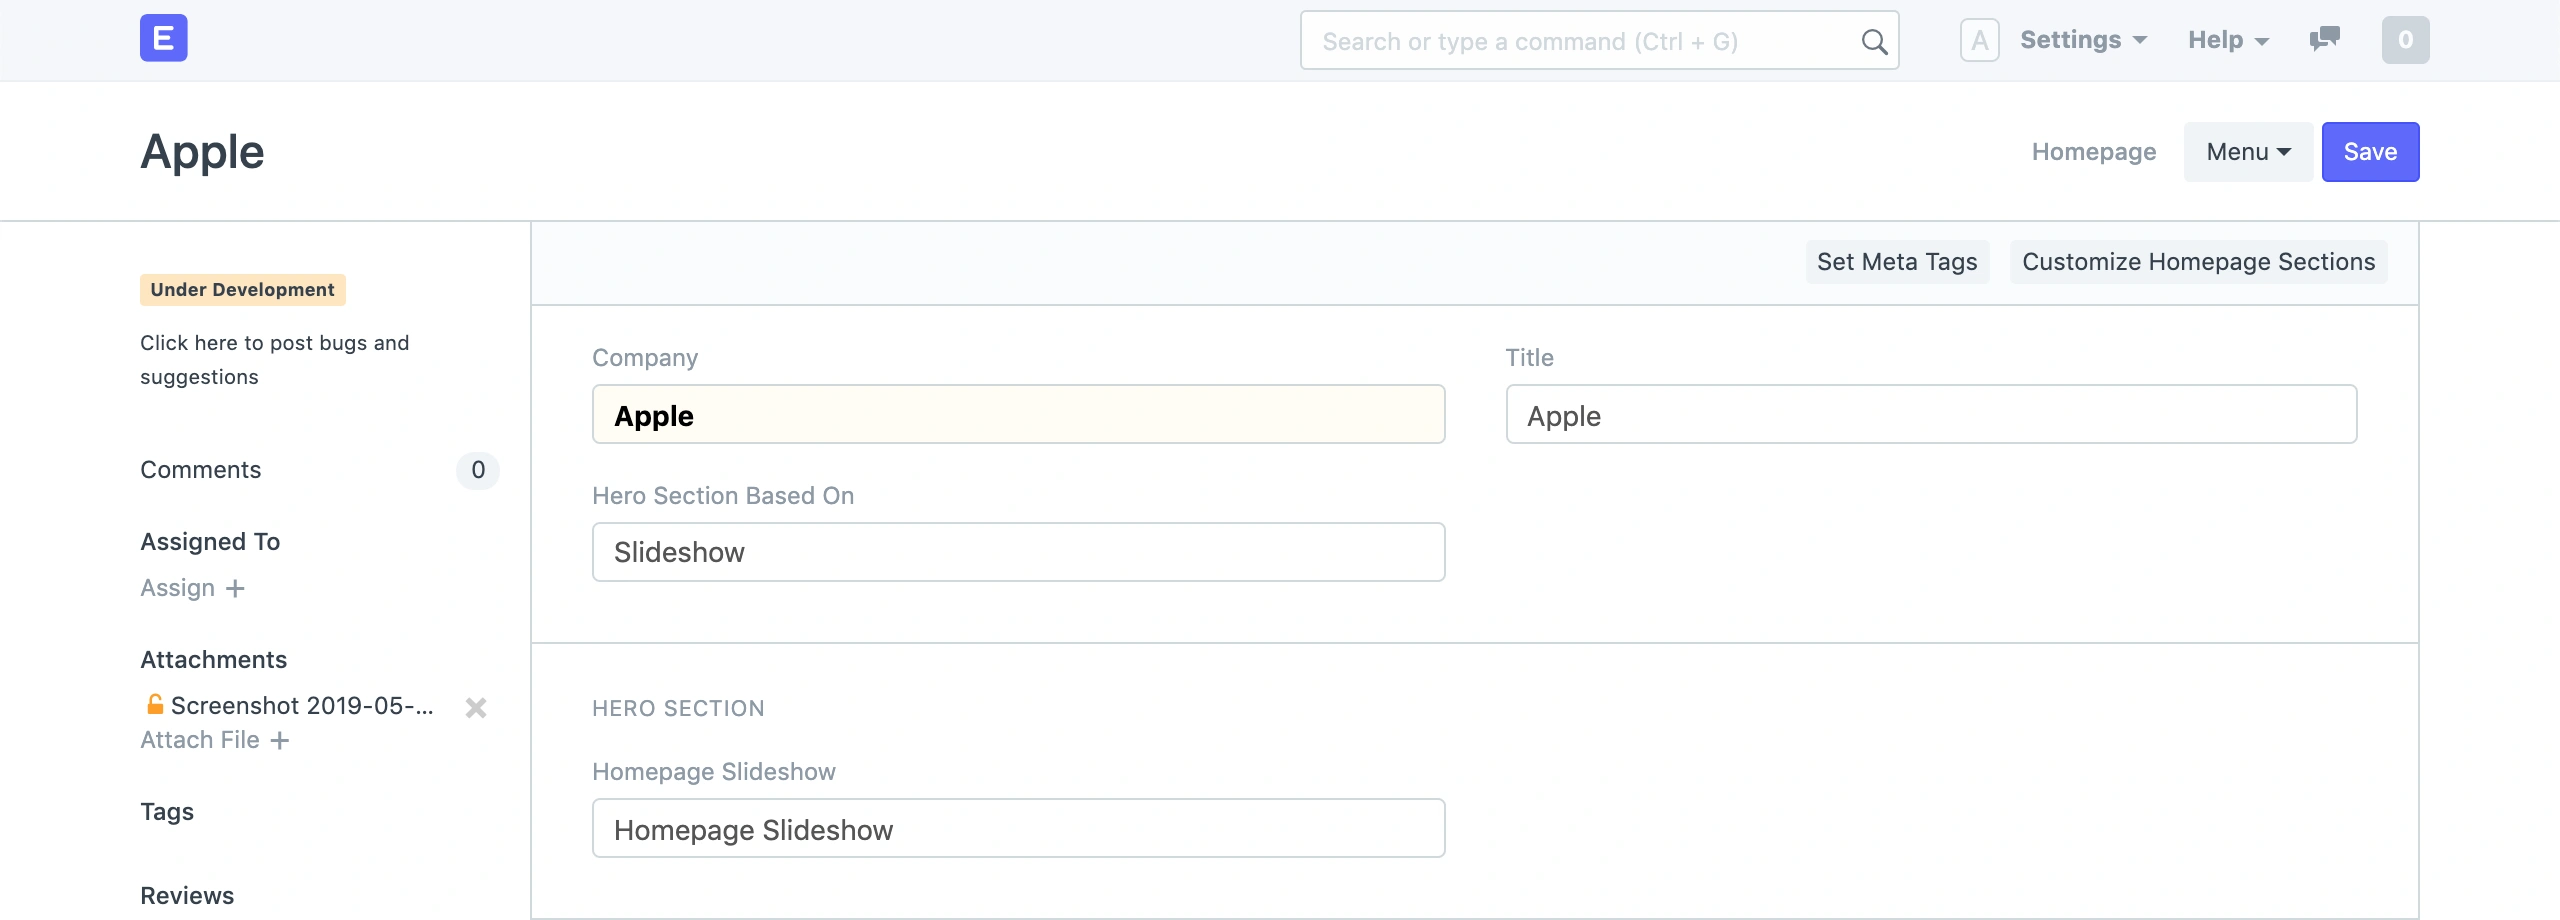Click Set Meta Tags button
2560x920 pixels.
point(1896,262)
